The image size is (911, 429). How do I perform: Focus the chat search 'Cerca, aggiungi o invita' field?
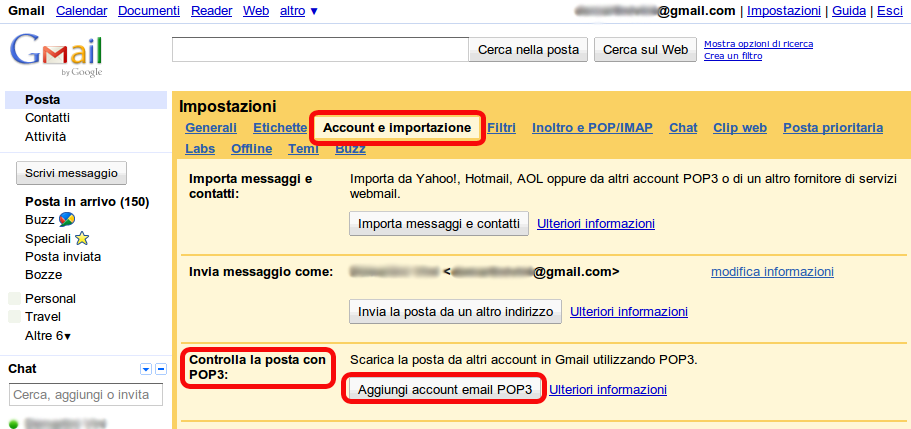click(85, 395)
